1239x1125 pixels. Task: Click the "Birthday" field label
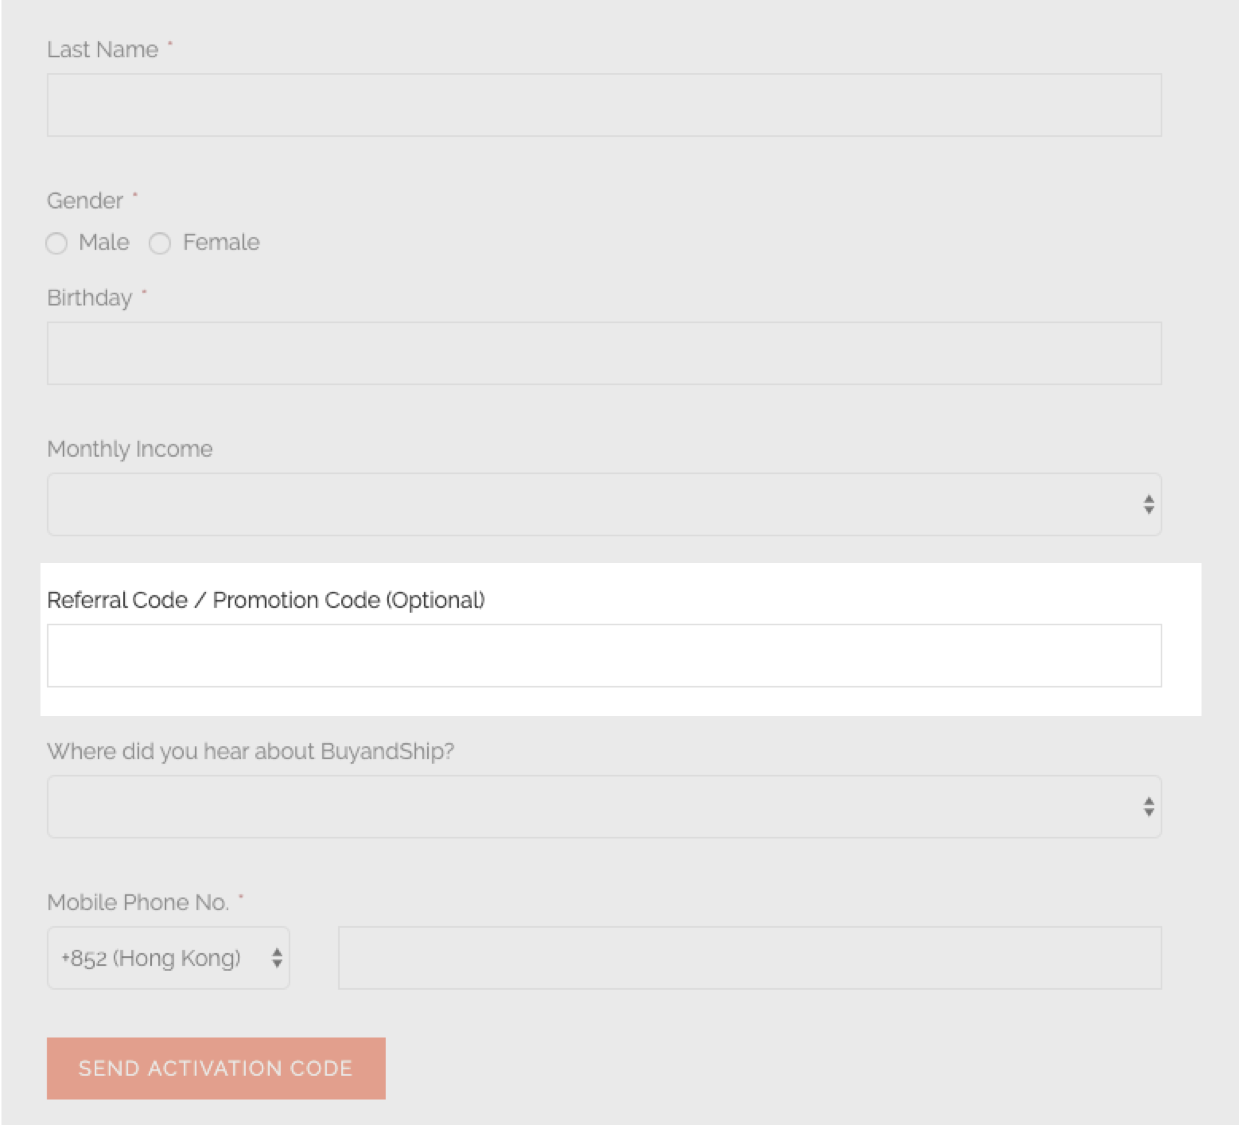coord(89,298)
